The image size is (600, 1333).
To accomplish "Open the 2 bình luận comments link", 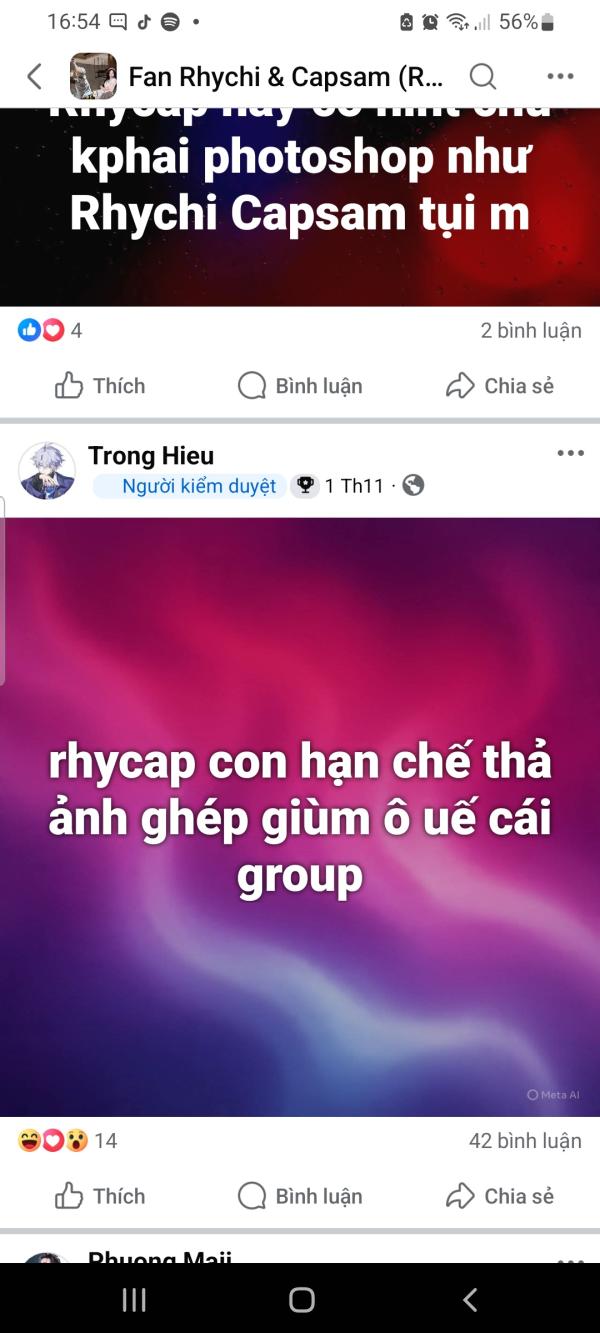I will pyautogui.click(x=531, y=330).
